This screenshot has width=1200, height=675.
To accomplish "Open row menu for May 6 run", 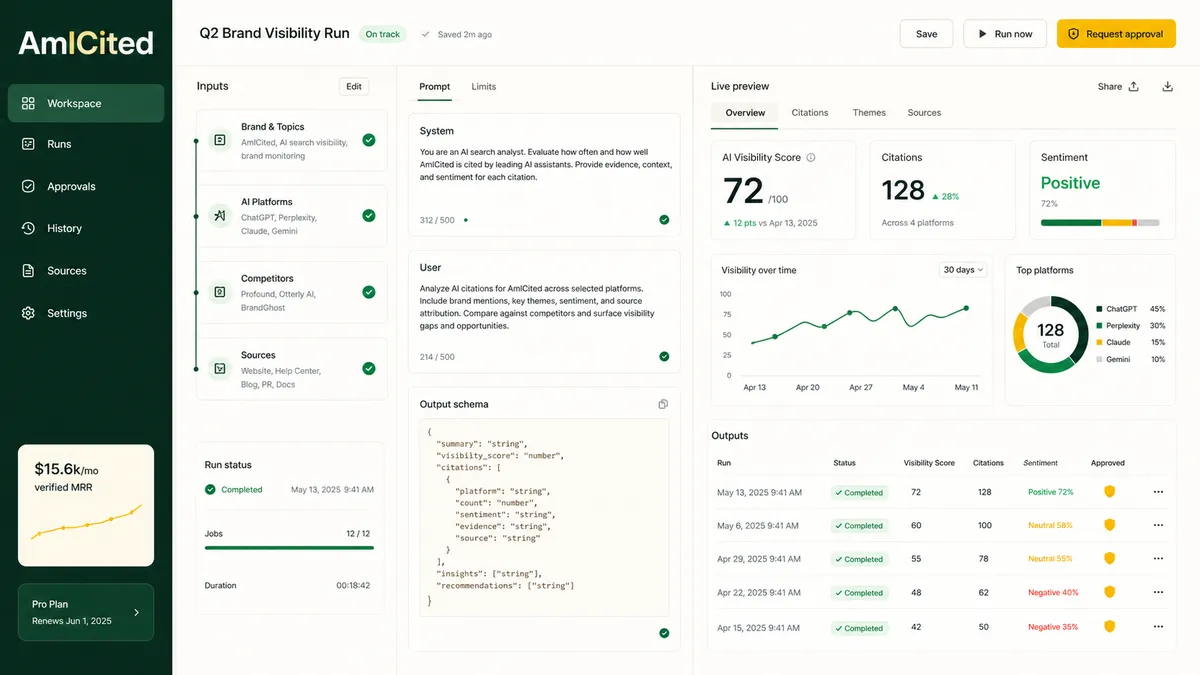I will [1158, 525].
